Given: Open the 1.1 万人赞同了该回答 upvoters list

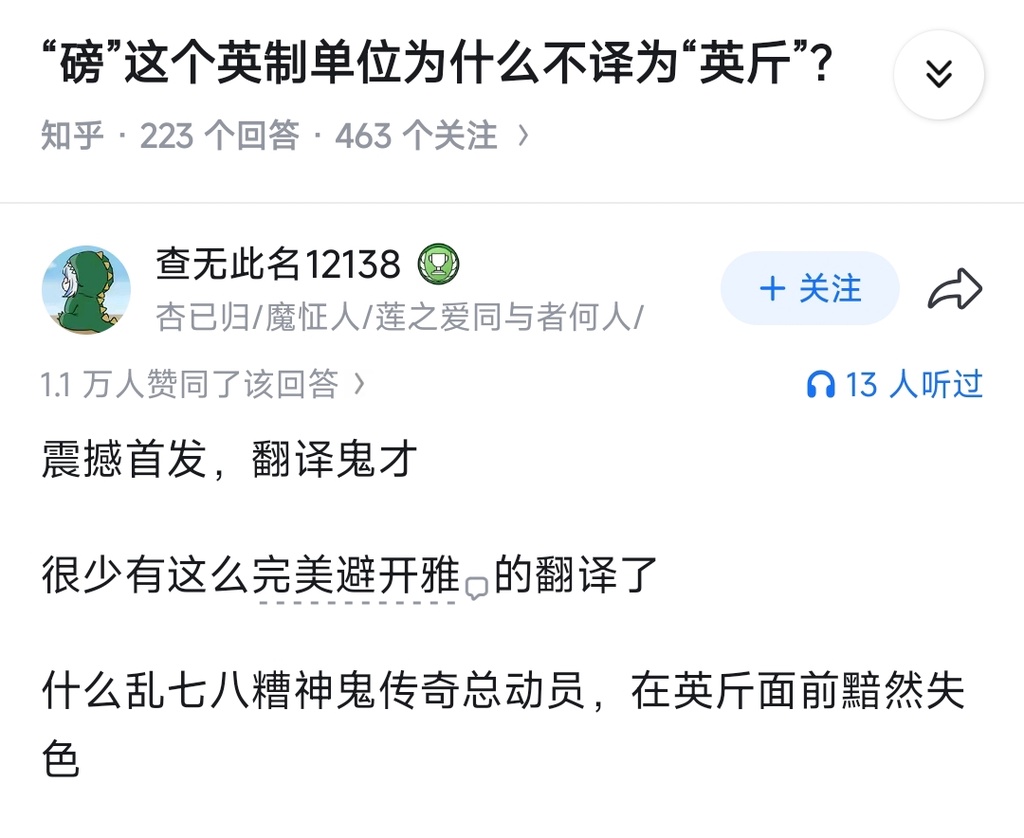Looking at the screenshot, I should [190, 384].
